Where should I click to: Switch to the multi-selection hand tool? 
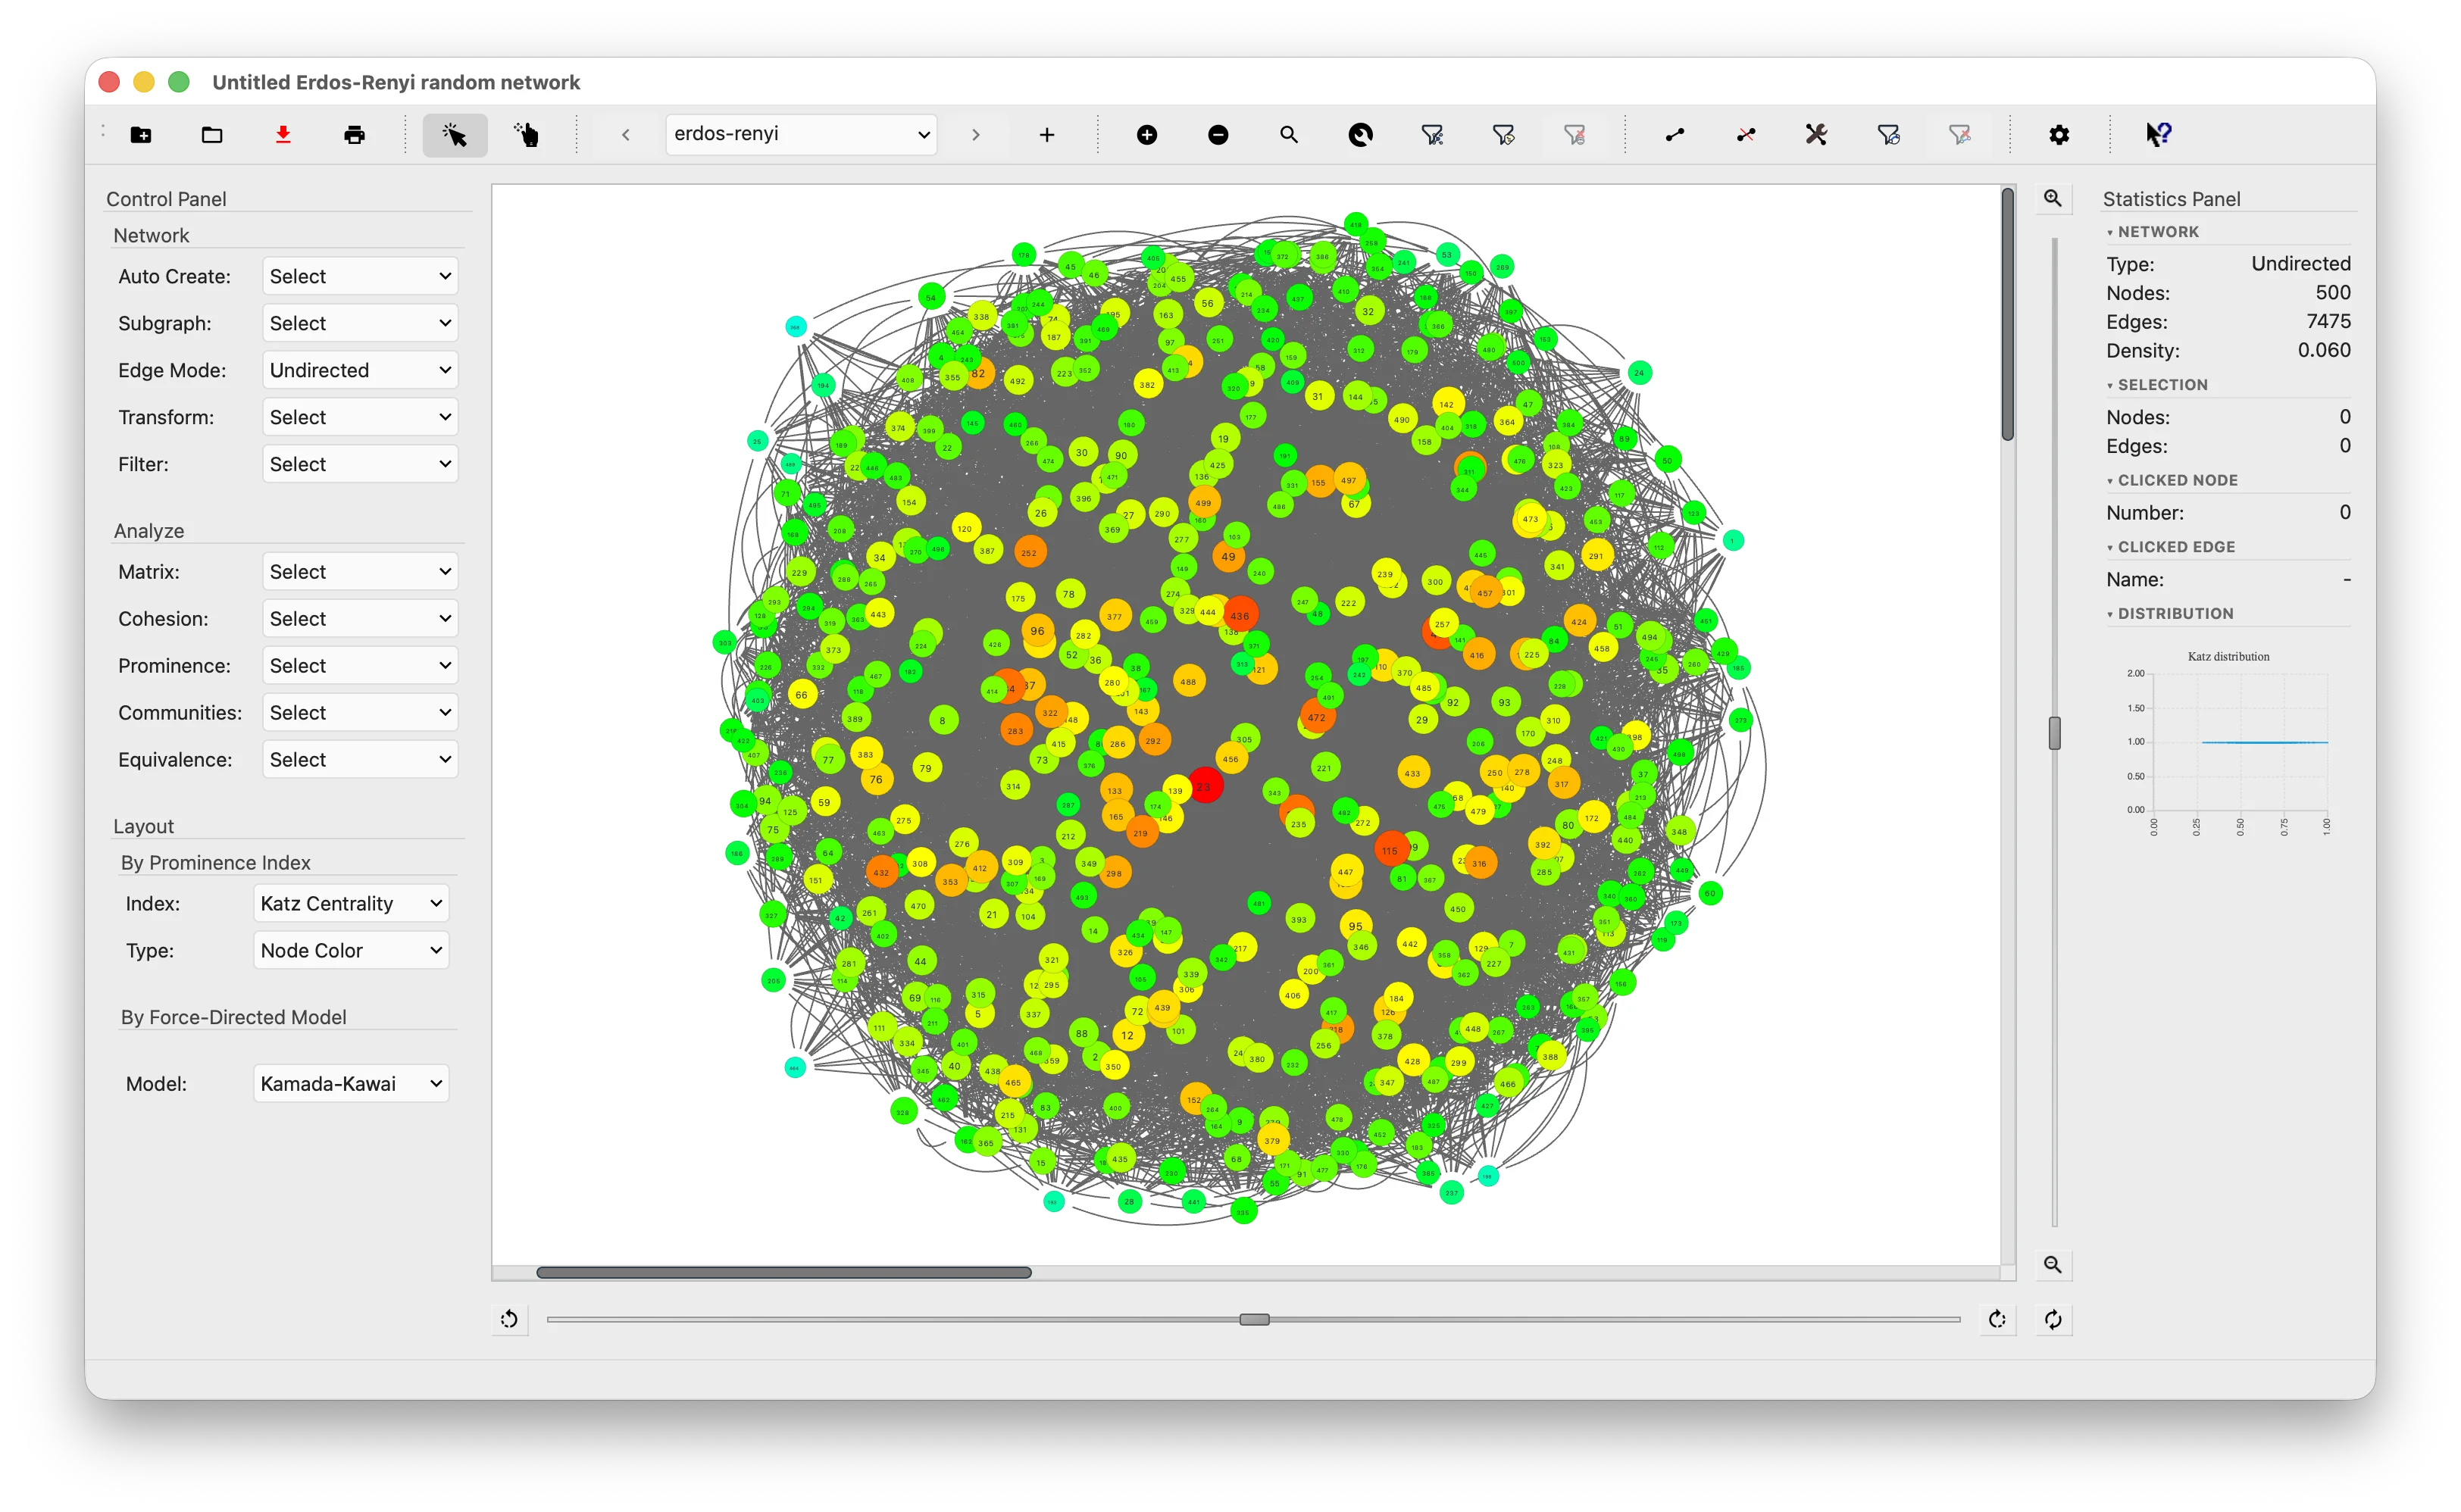[x=526, y=135]
